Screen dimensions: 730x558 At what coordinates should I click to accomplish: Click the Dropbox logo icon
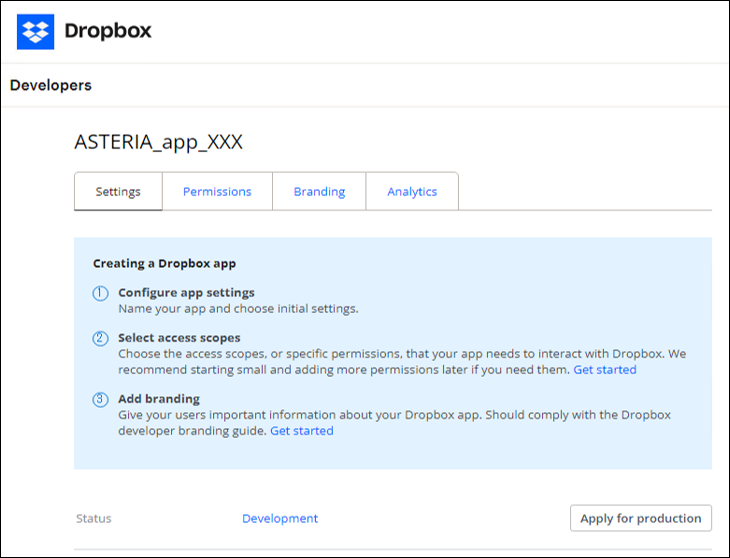(35, 32)
